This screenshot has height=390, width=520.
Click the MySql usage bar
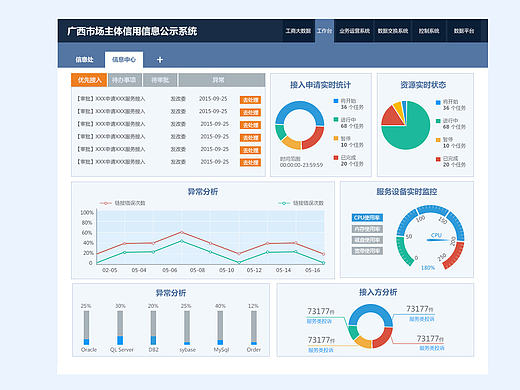tap(220, 328)
